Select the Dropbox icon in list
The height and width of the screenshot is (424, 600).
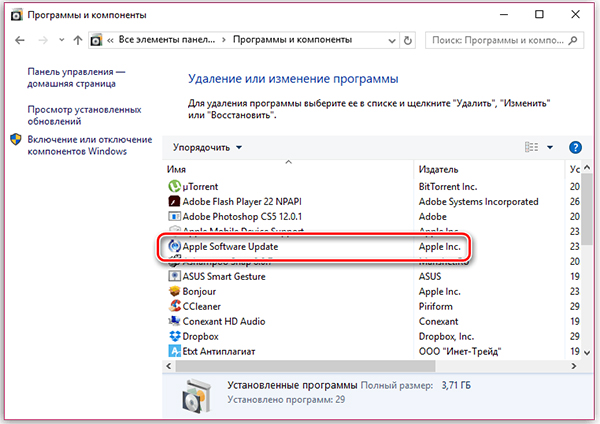click(173, 338)
